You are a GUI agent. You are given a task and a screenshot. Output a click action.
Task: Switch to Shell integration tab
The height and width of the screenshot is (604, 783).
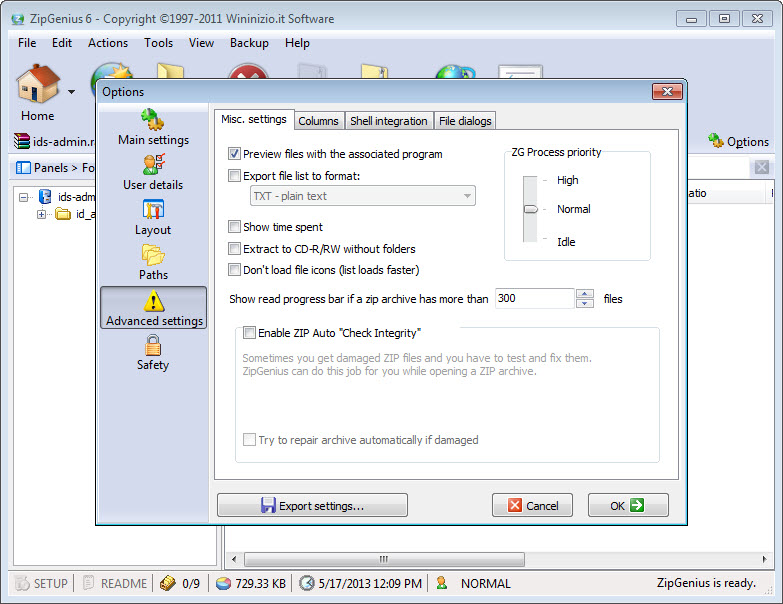[389, 121]
